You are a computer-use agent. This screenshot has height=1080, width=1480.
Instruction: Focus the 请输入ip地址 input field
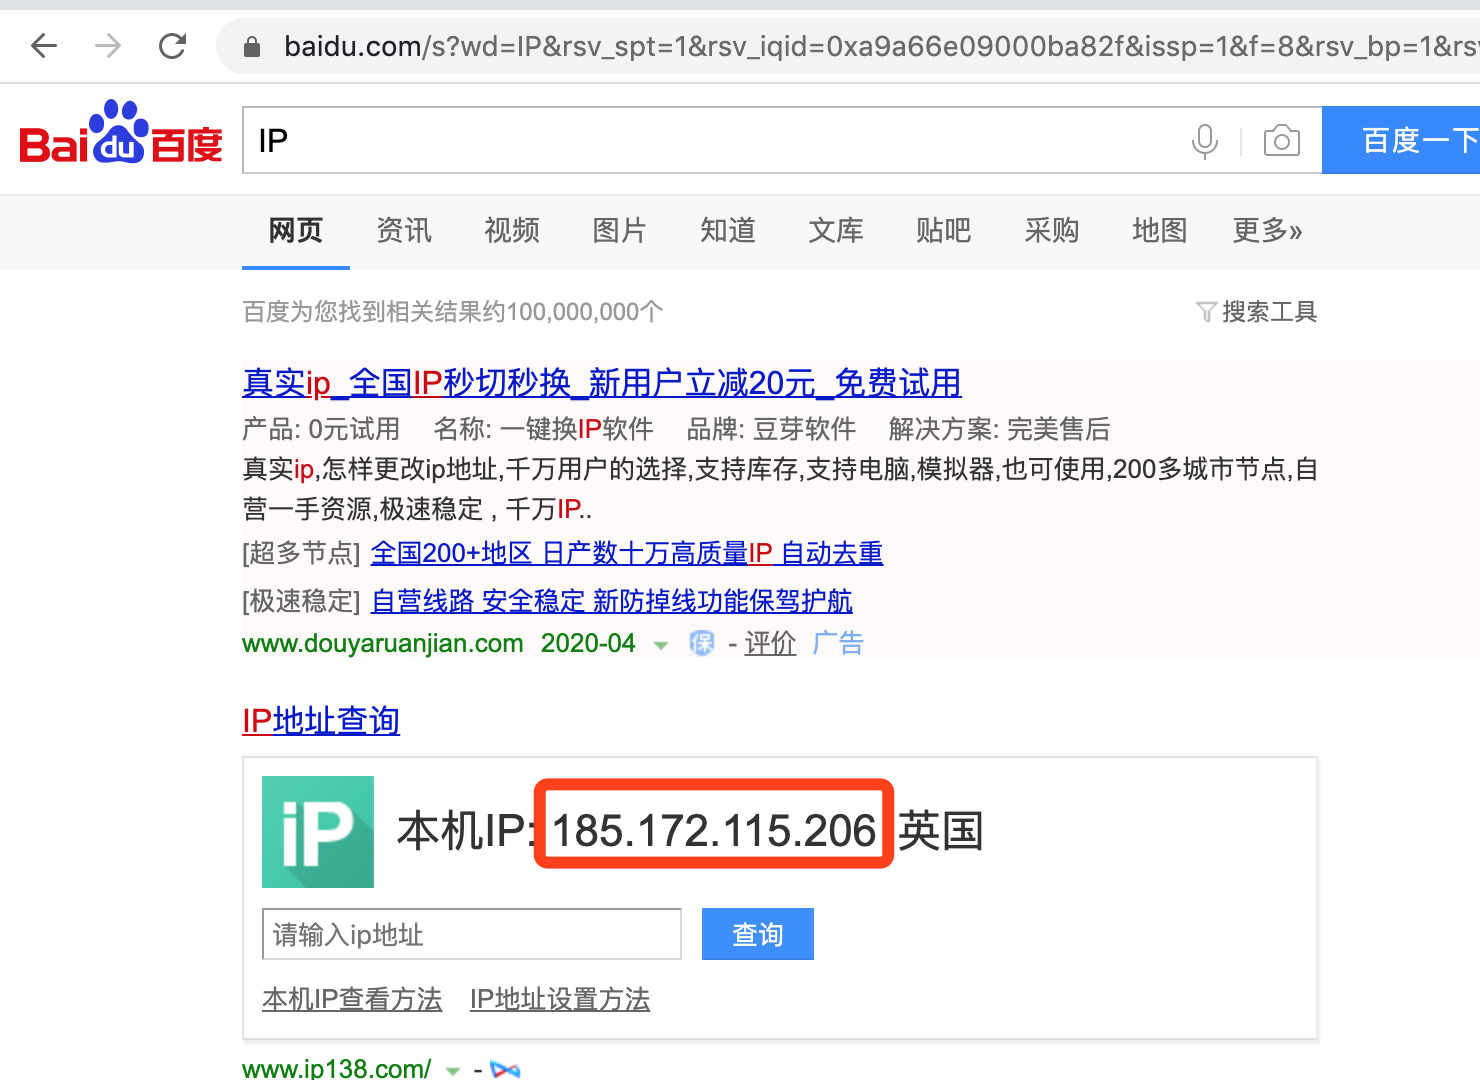472,934
